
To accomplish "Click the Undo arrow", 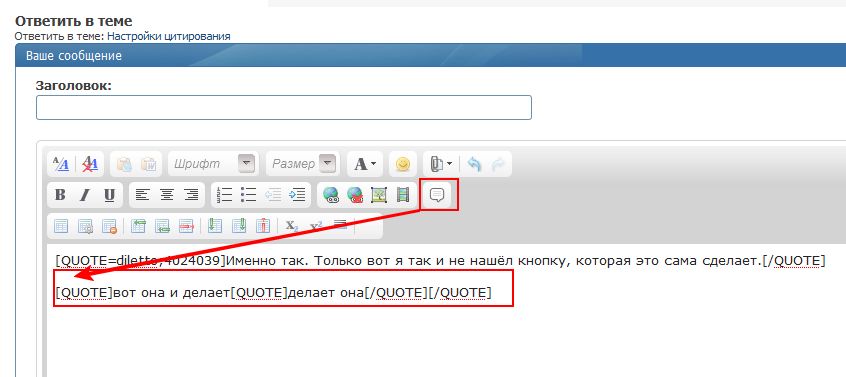I will (474, 164).
